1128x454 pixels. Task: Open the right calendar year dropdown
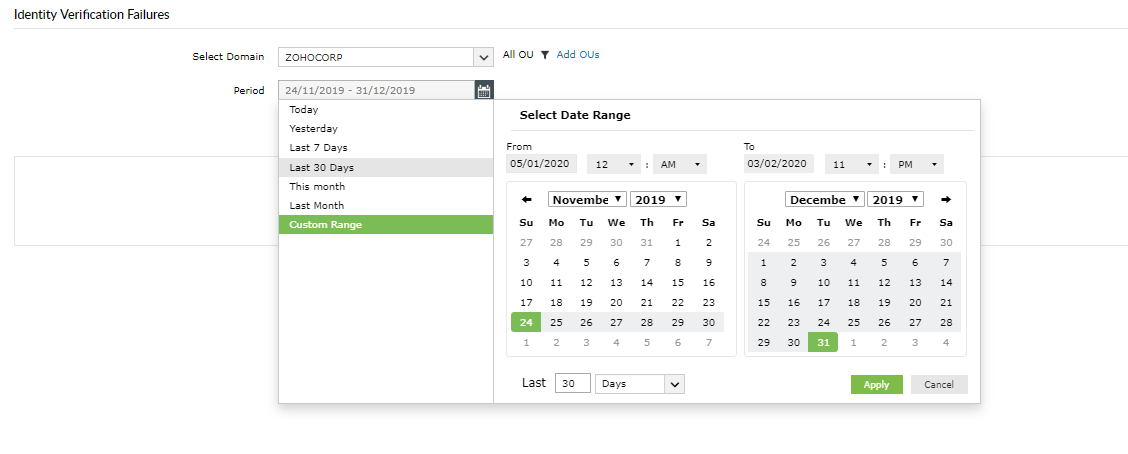click(x=895, y=200)
